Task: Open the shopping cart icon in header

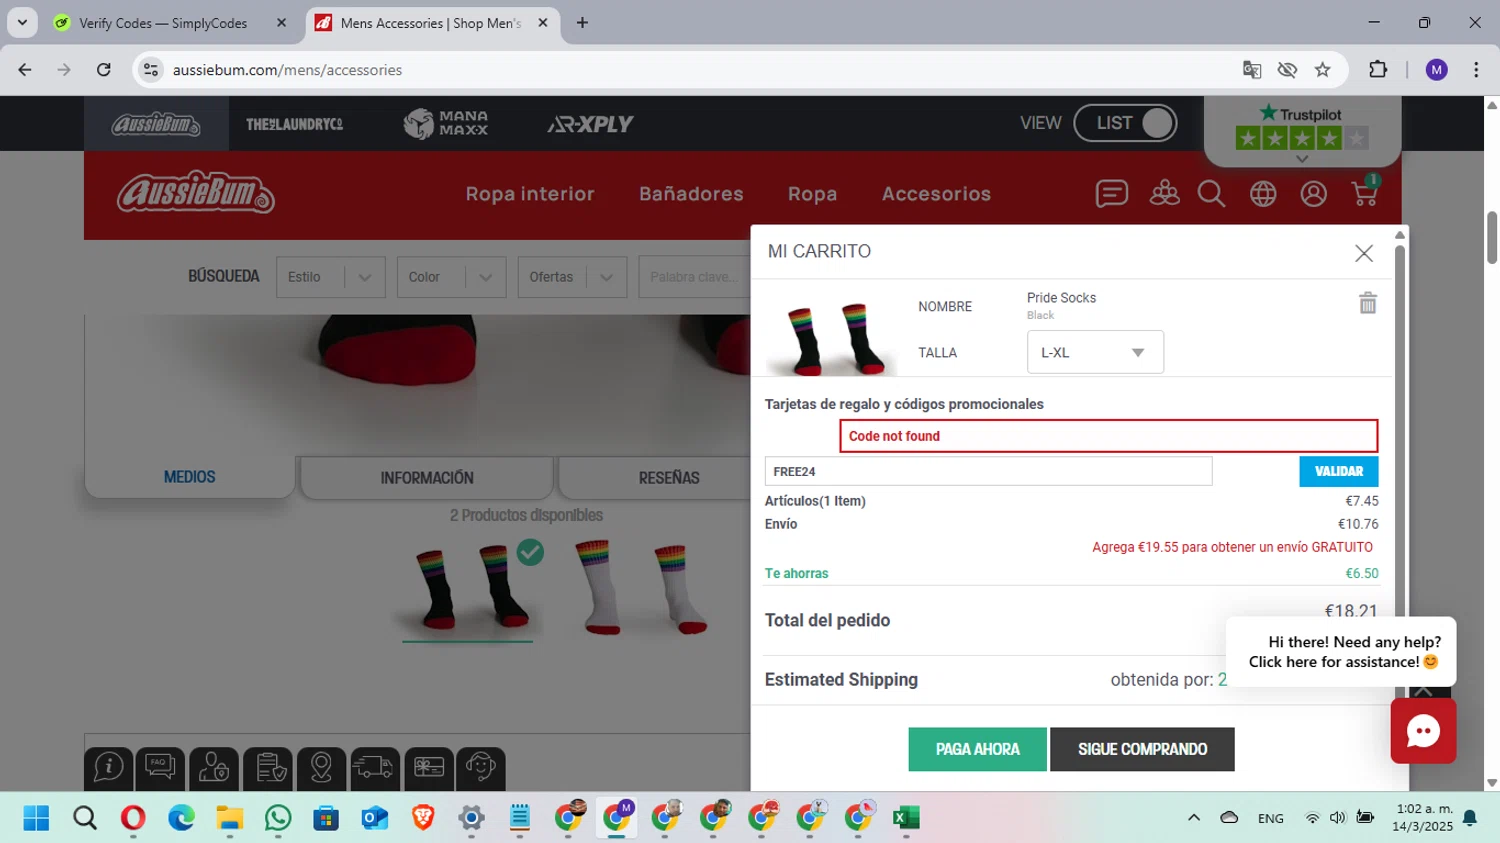Action: coord(1365,192)
